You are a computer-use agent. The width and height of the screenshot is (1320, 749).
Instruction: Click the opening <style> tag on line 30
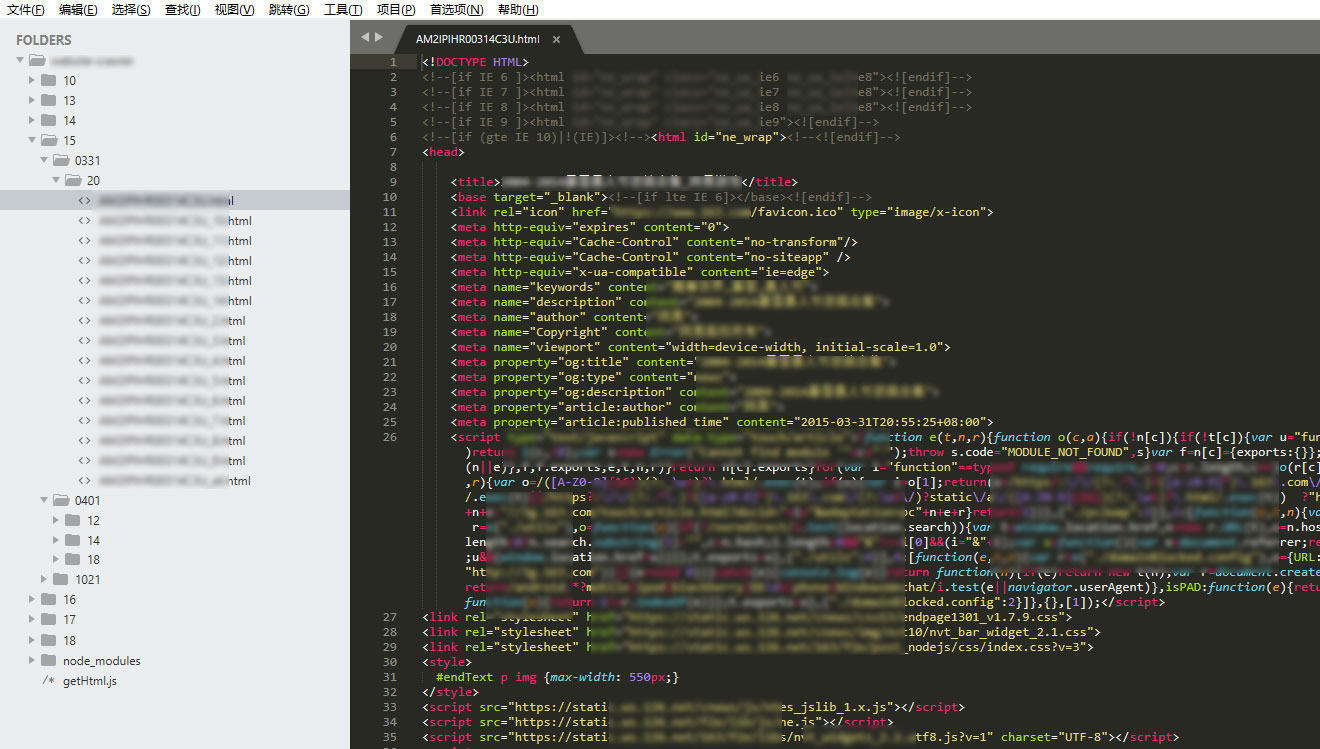tap(447, 662)
